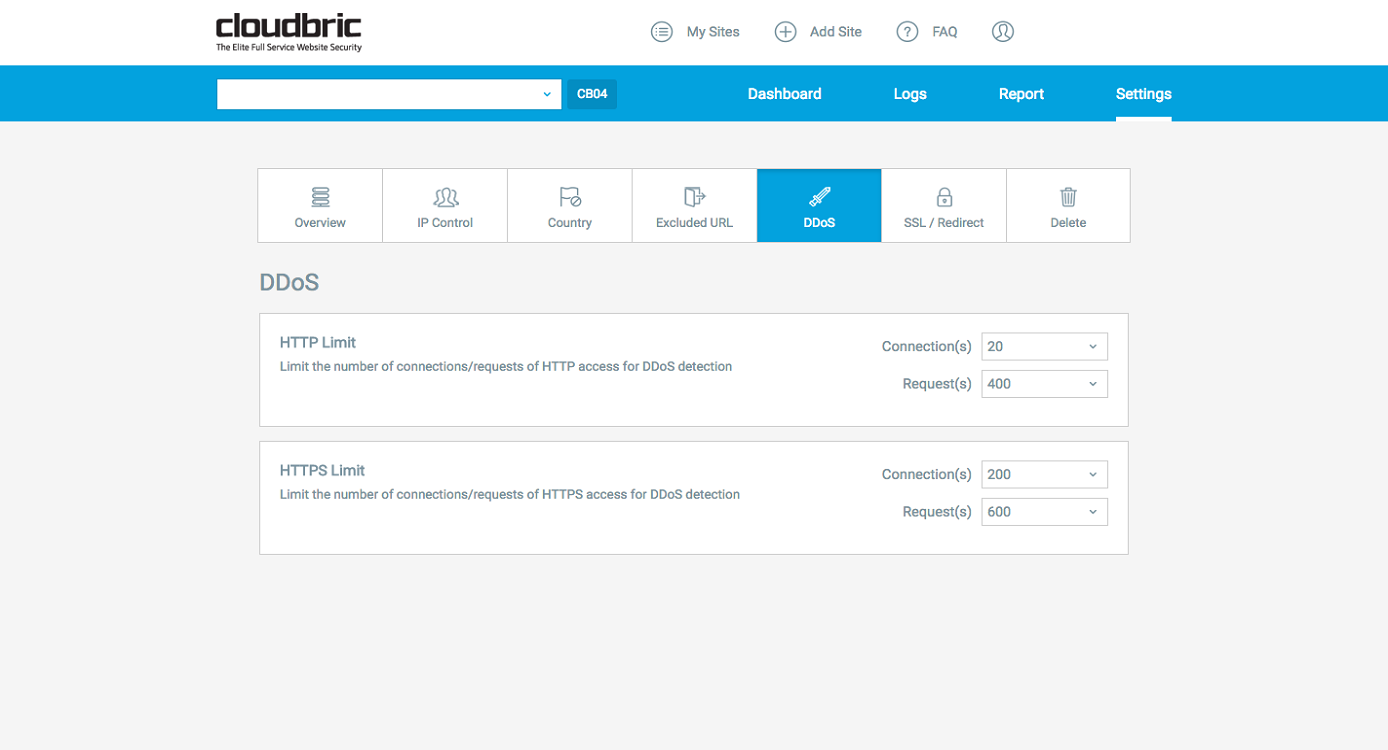Screen dimensions: 1388x750
Task: Open the Excluded URL settings tab
Action: click(694, 206)
